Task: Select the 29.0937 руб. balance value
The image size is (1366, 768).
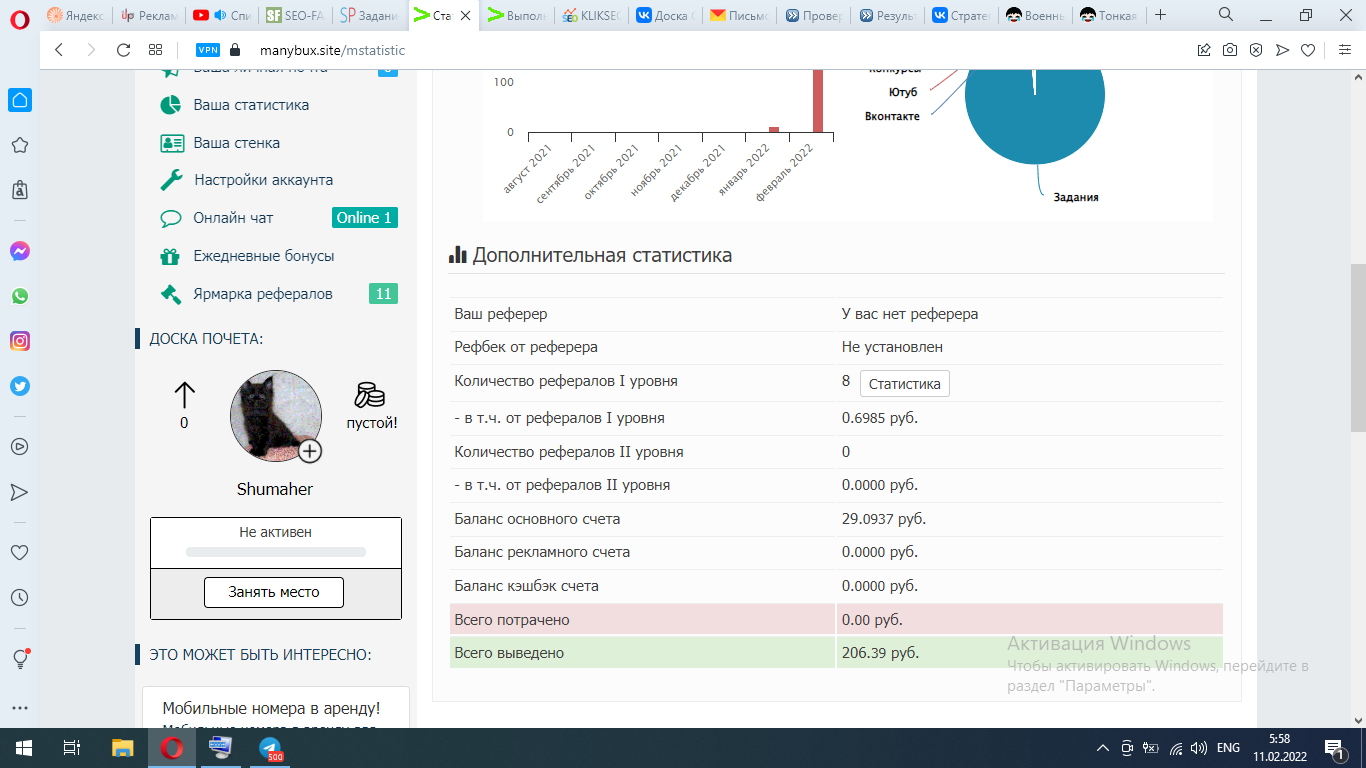Action: click(x=884, y=519)
